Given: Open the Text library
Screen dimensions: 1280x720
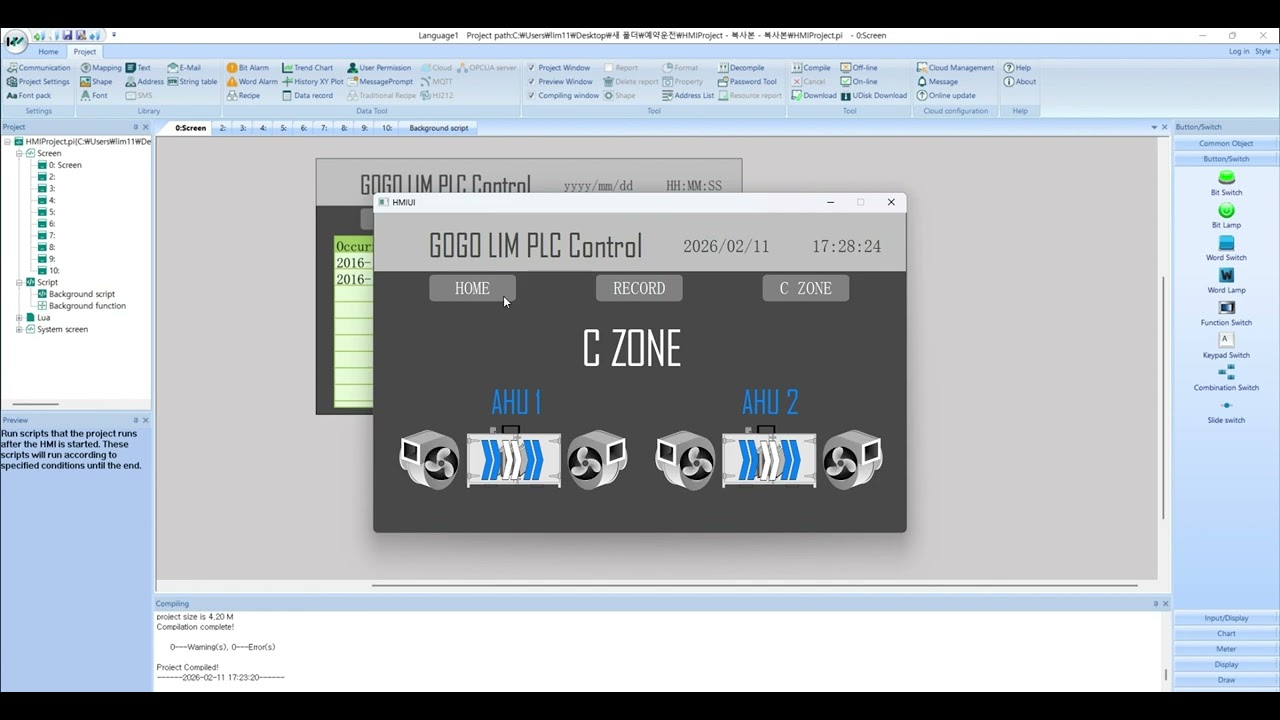Looking at the screenshot, I should pos(138,68).
